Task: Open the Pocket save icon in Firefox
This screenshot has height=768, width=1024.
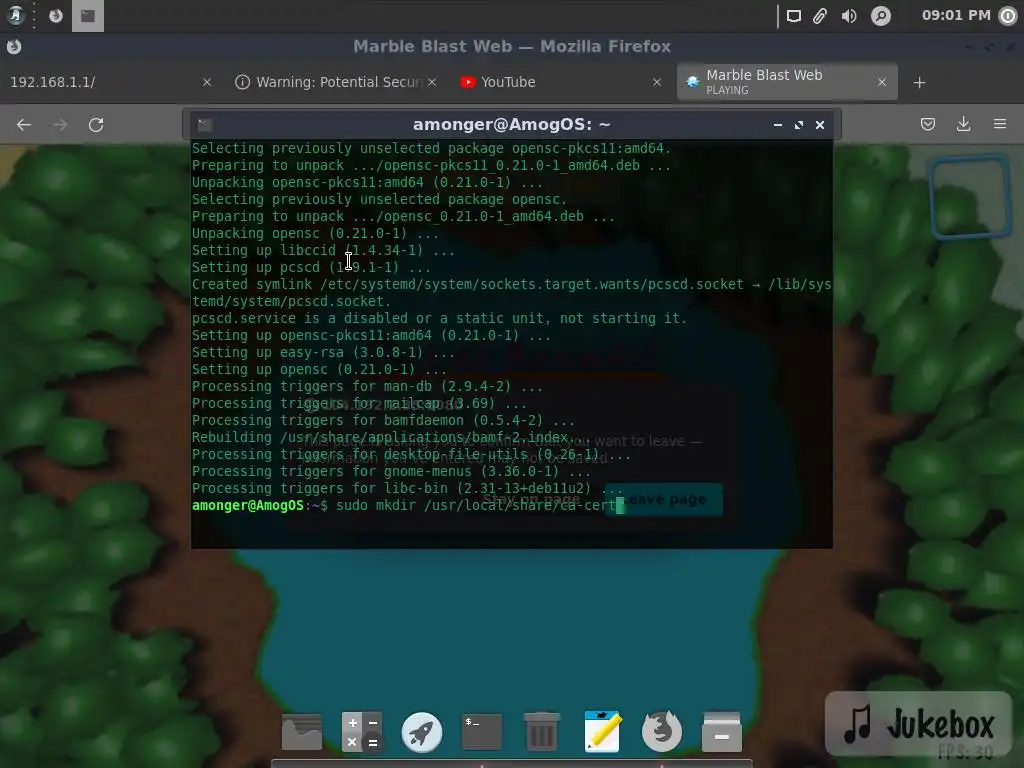Action: [x=928, y=124]
